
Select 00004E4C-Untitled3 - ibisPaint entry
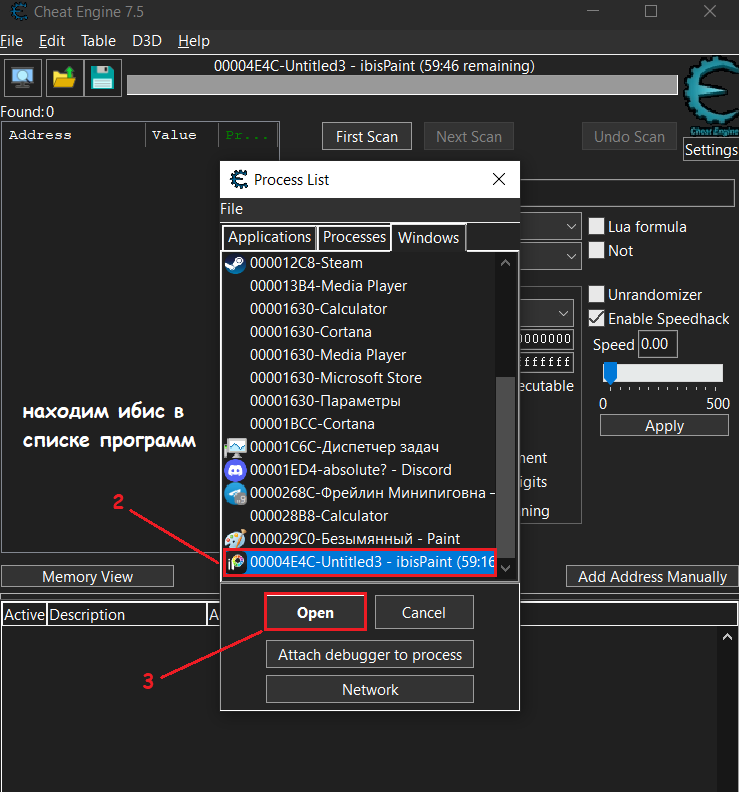pos(360,562)
